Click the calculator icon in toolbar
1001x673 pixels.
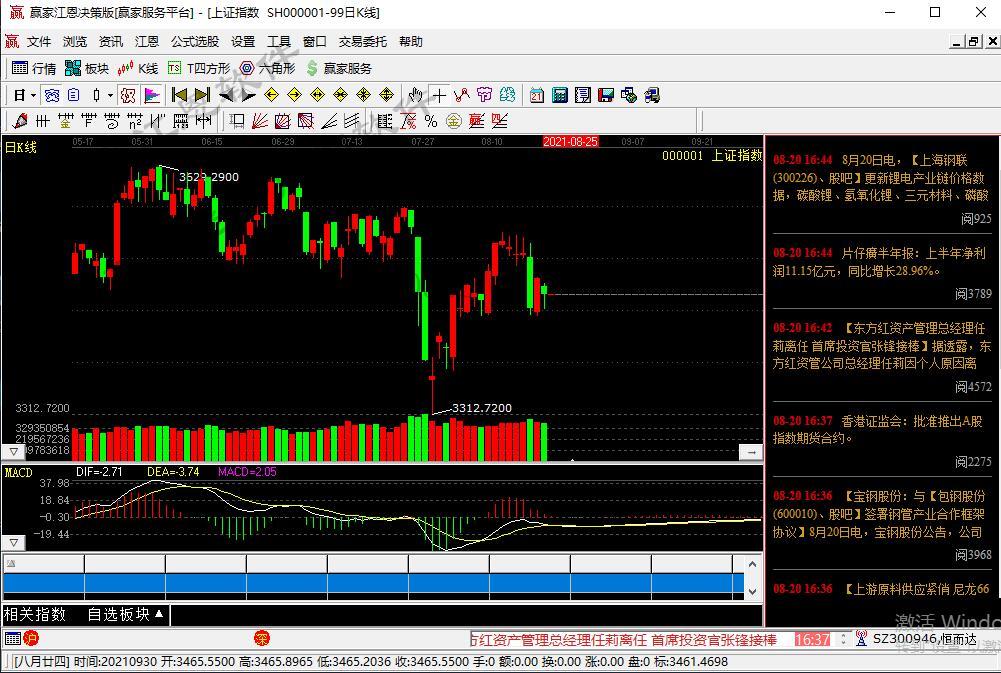560,95
